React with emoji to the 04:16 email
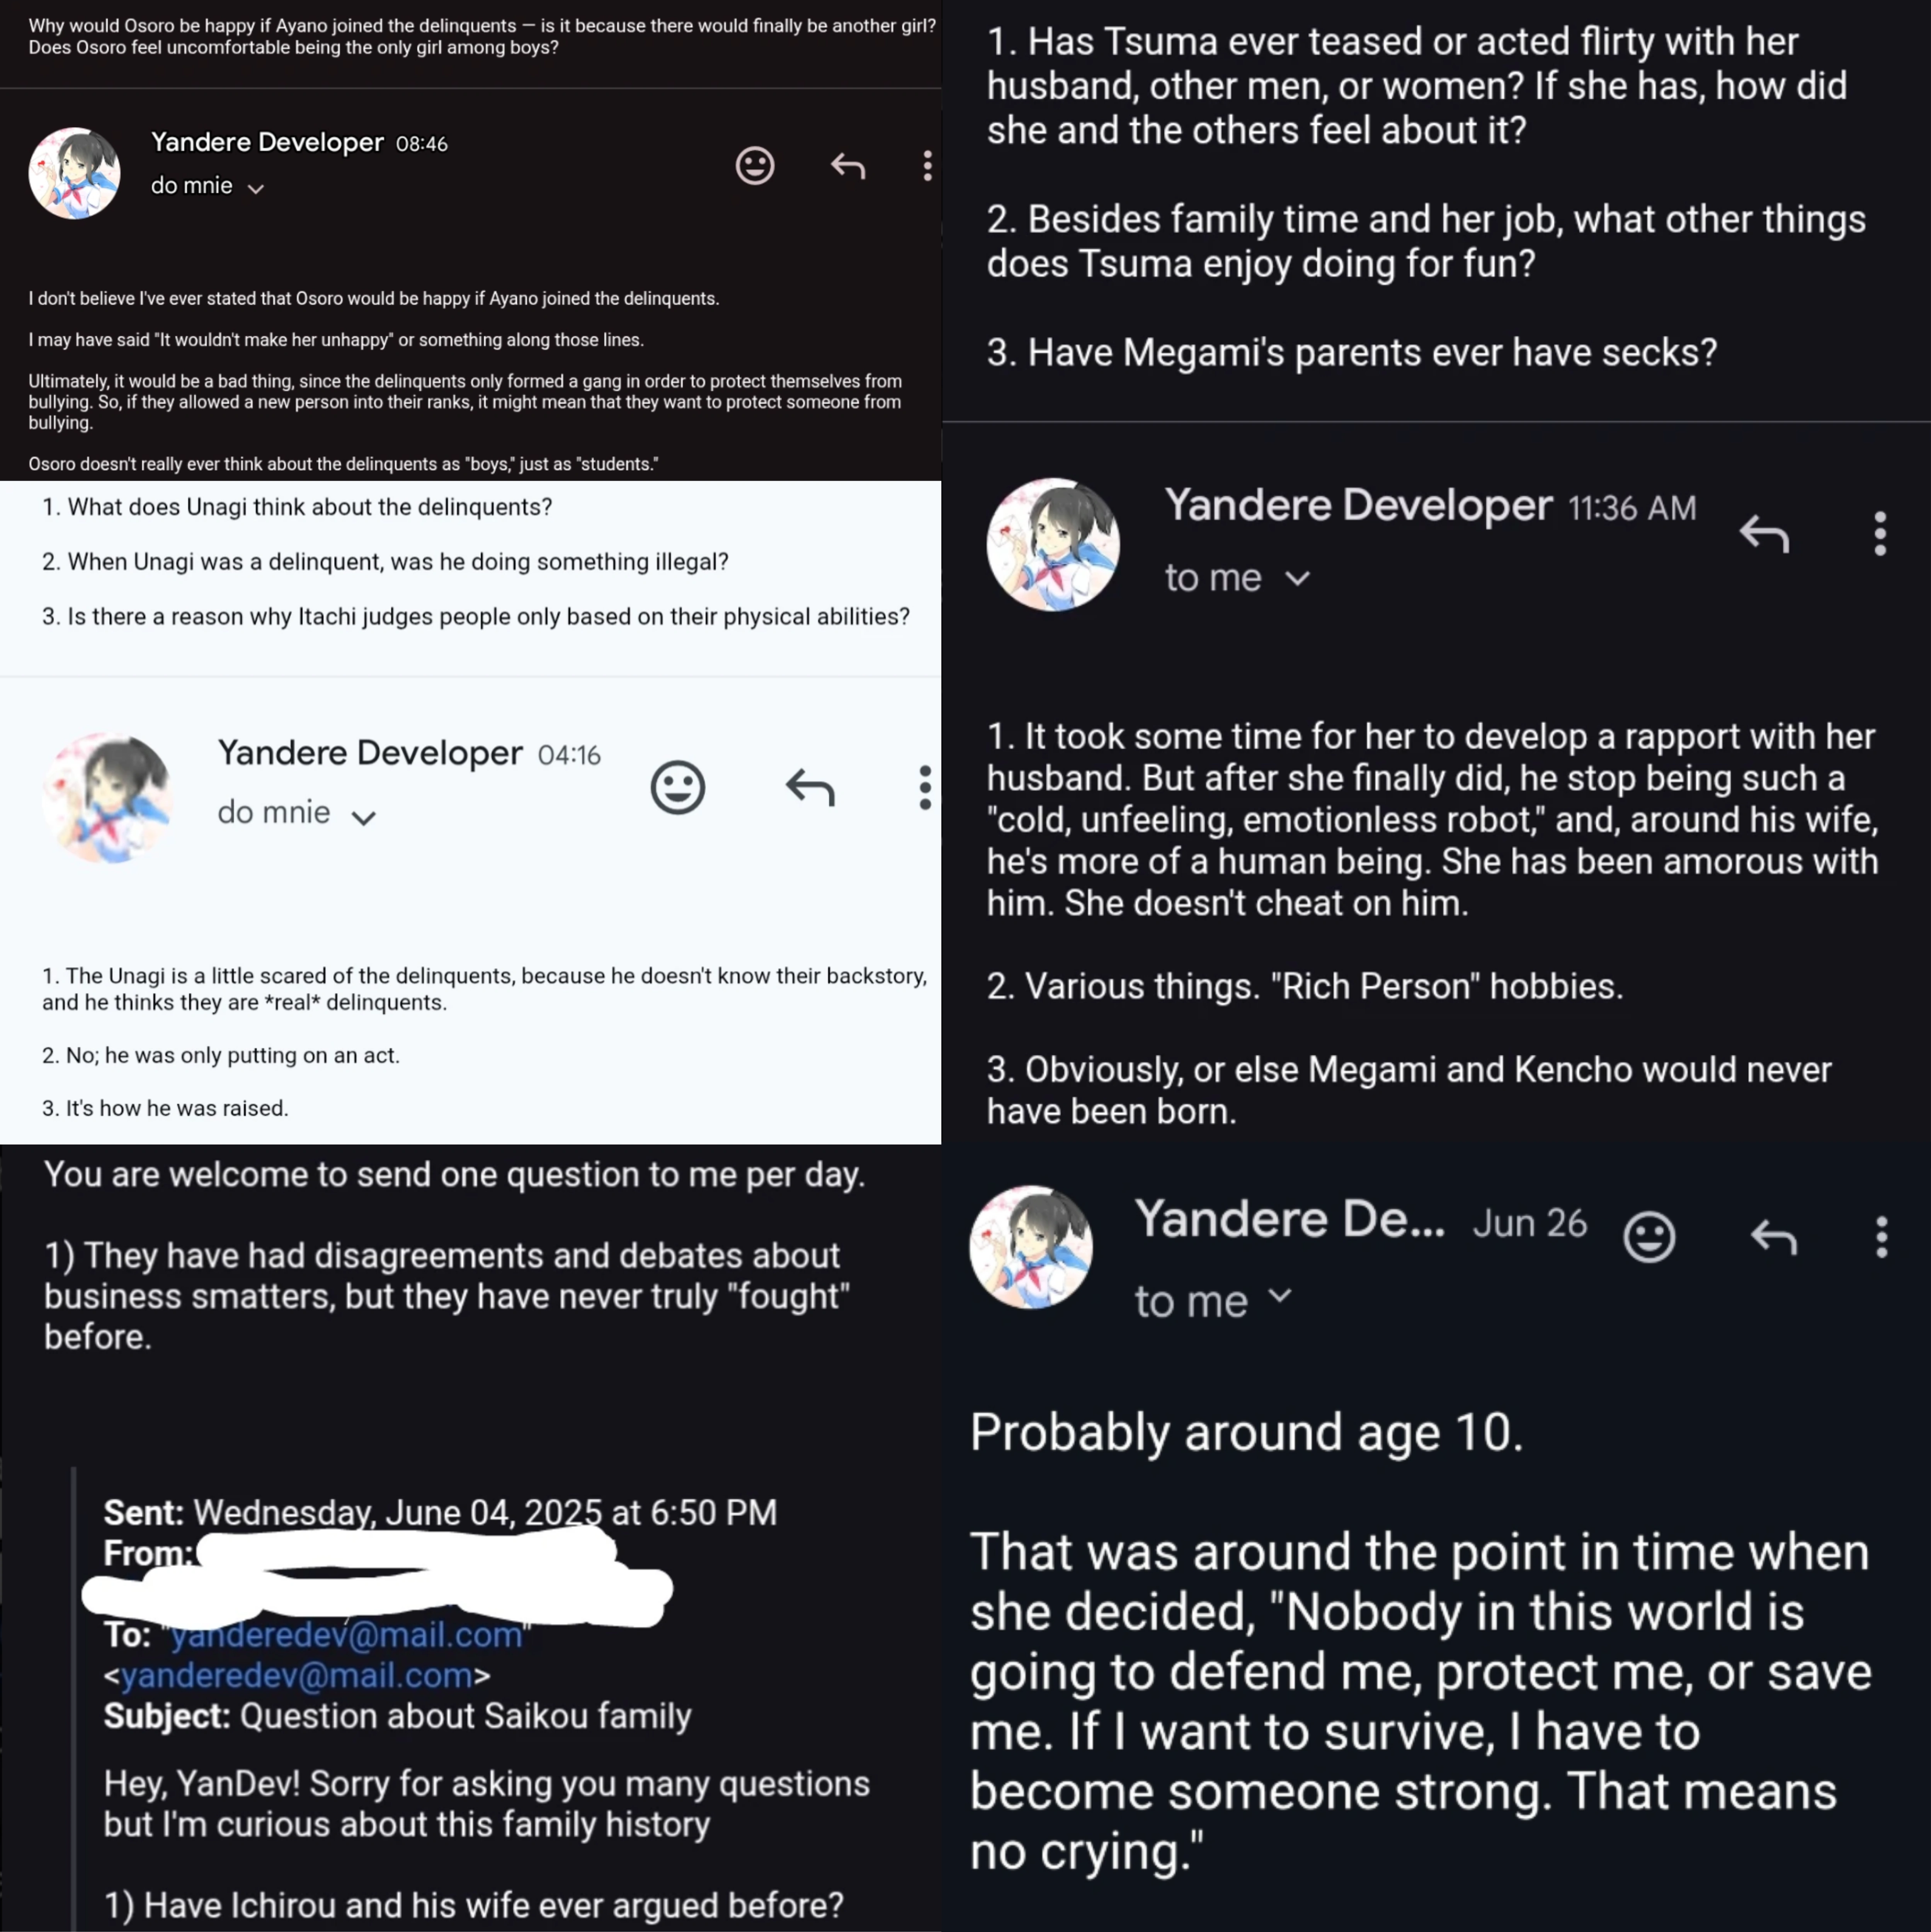Screen dimensions: 1931x1932 click(x=678, y=788)
